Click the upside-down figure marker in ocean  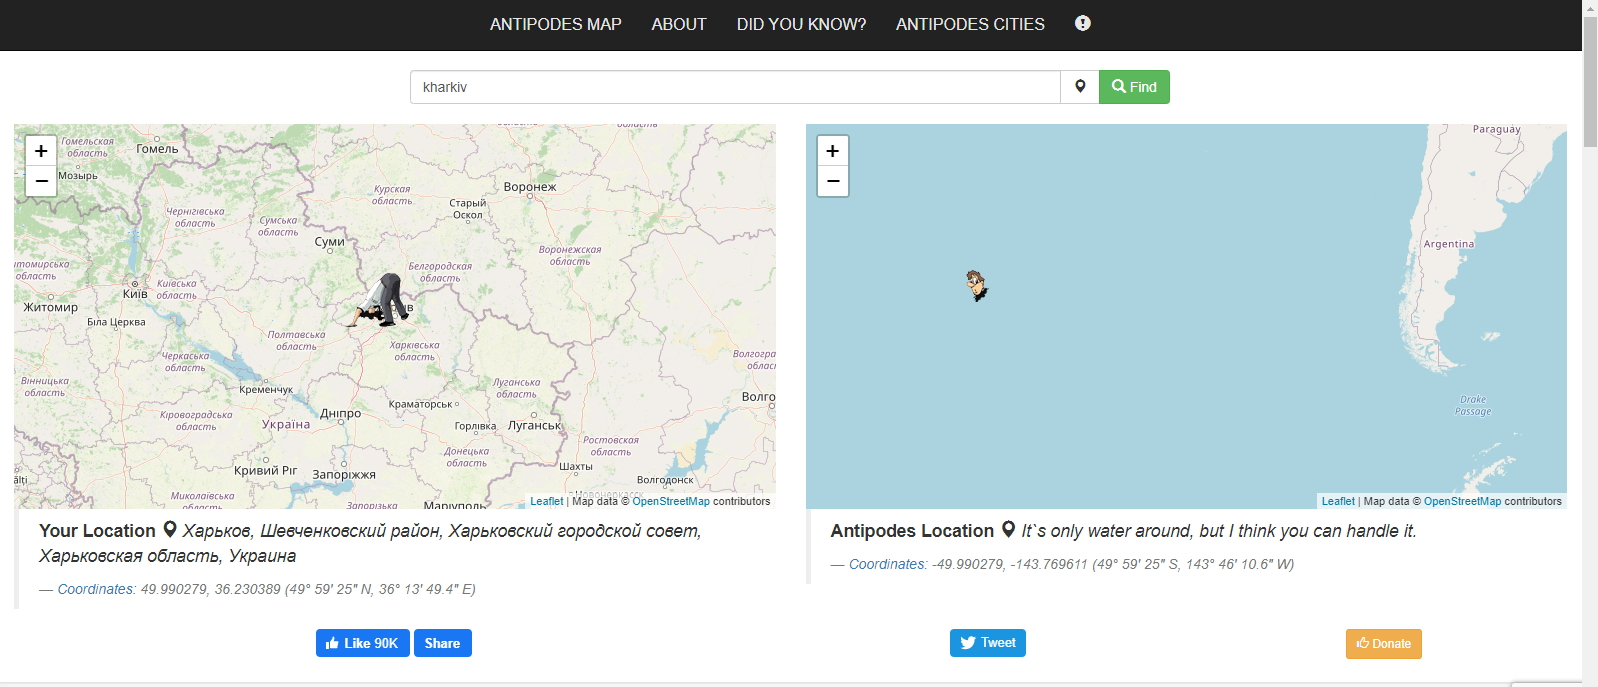coord(976,285)
